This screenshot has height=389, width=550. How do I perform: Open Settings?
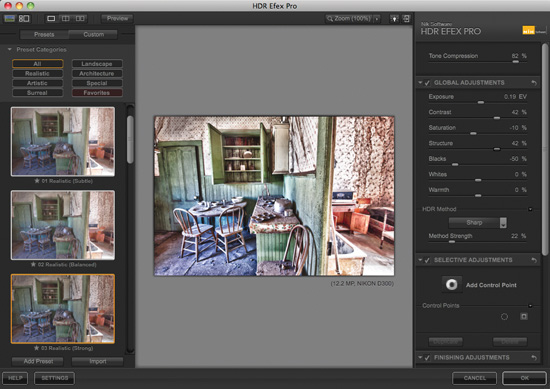54,378
